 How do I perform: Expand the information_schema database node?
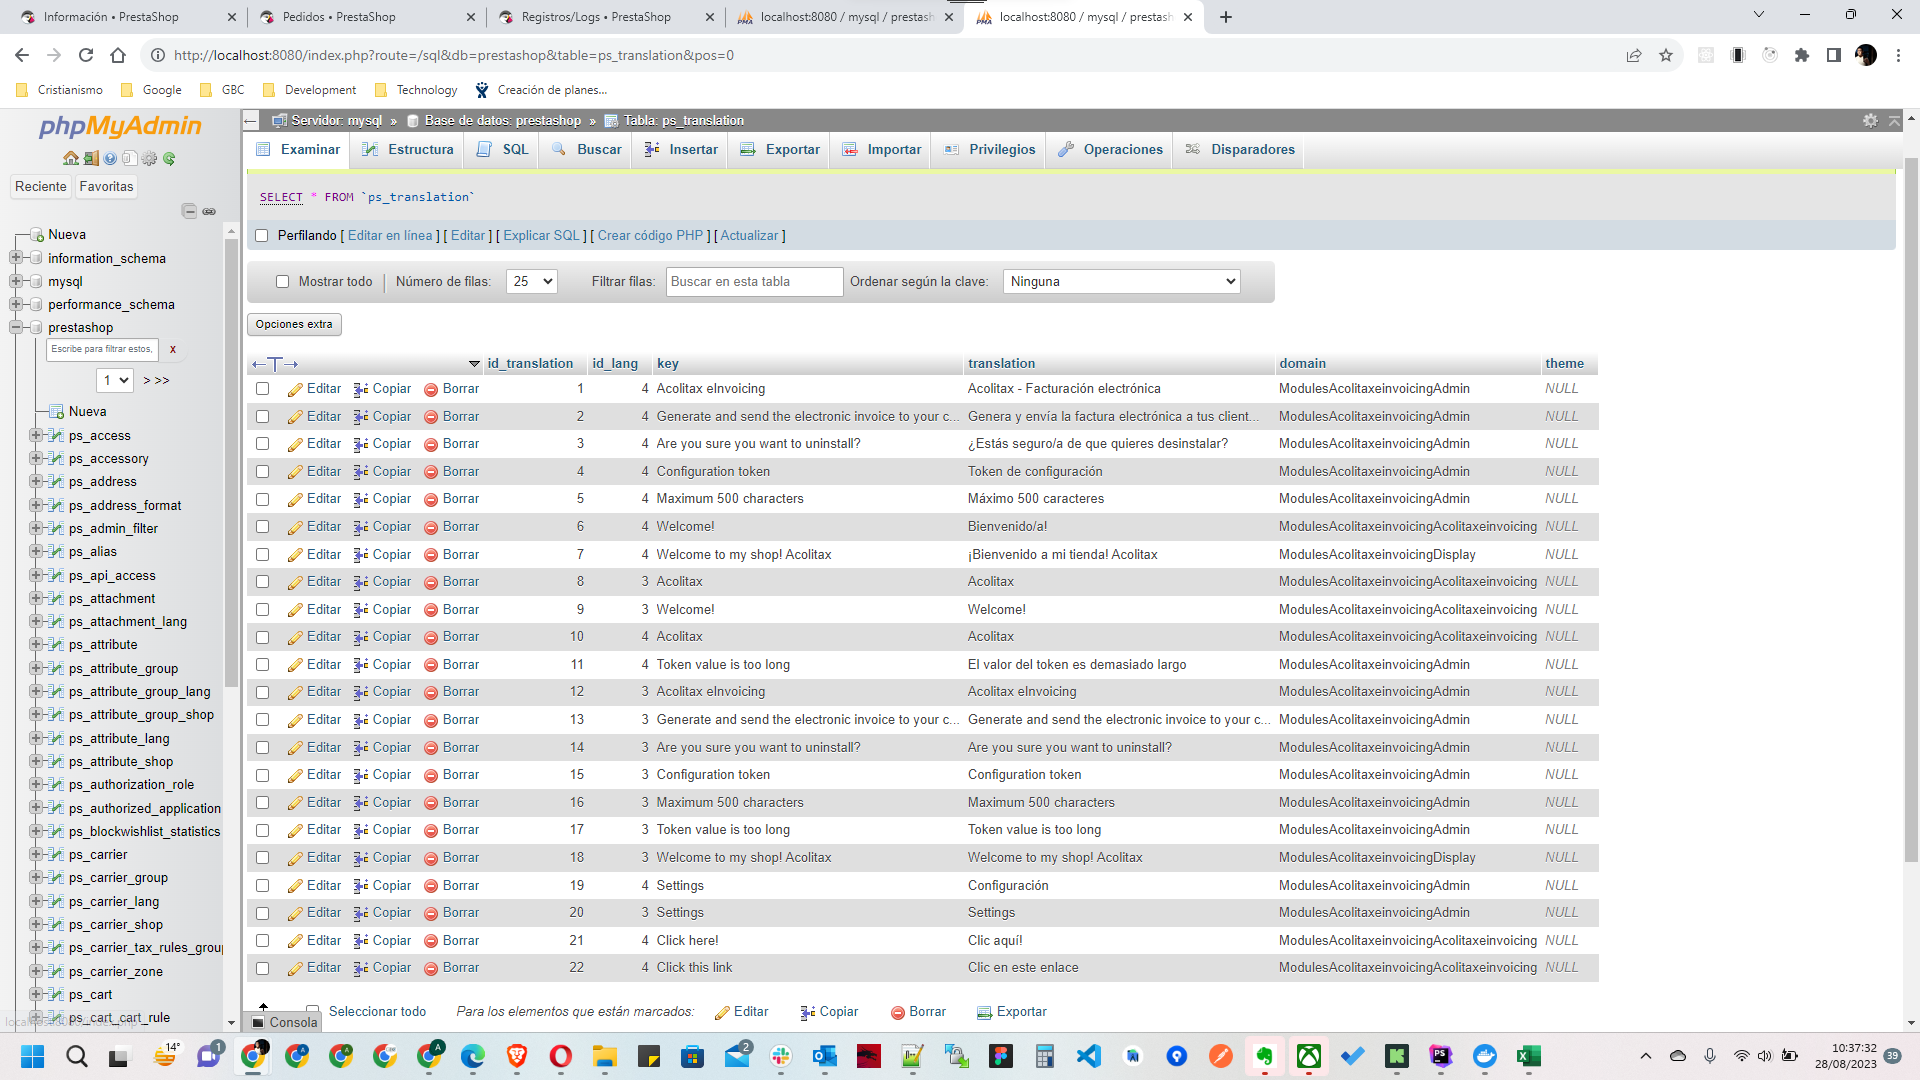[16, 258]
